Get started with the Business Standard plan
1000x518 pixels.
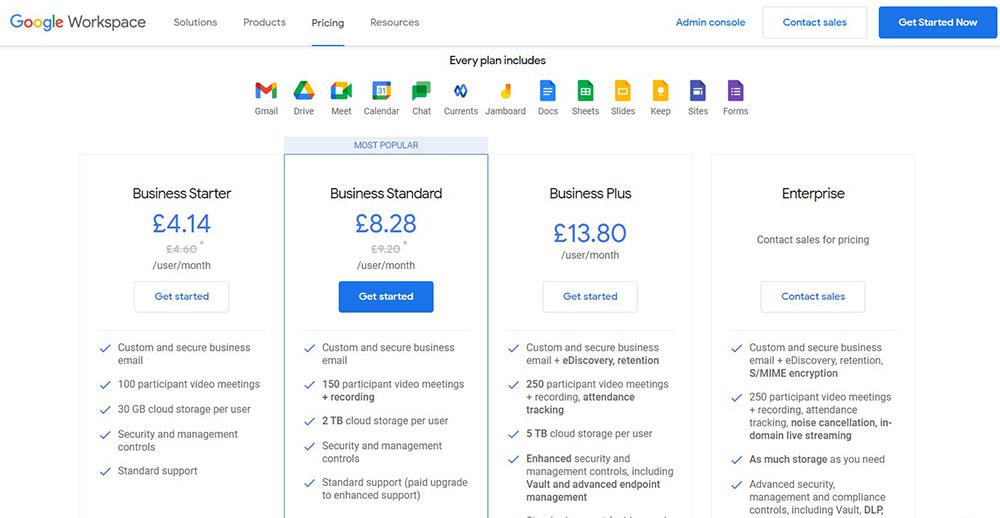point(386,297)
